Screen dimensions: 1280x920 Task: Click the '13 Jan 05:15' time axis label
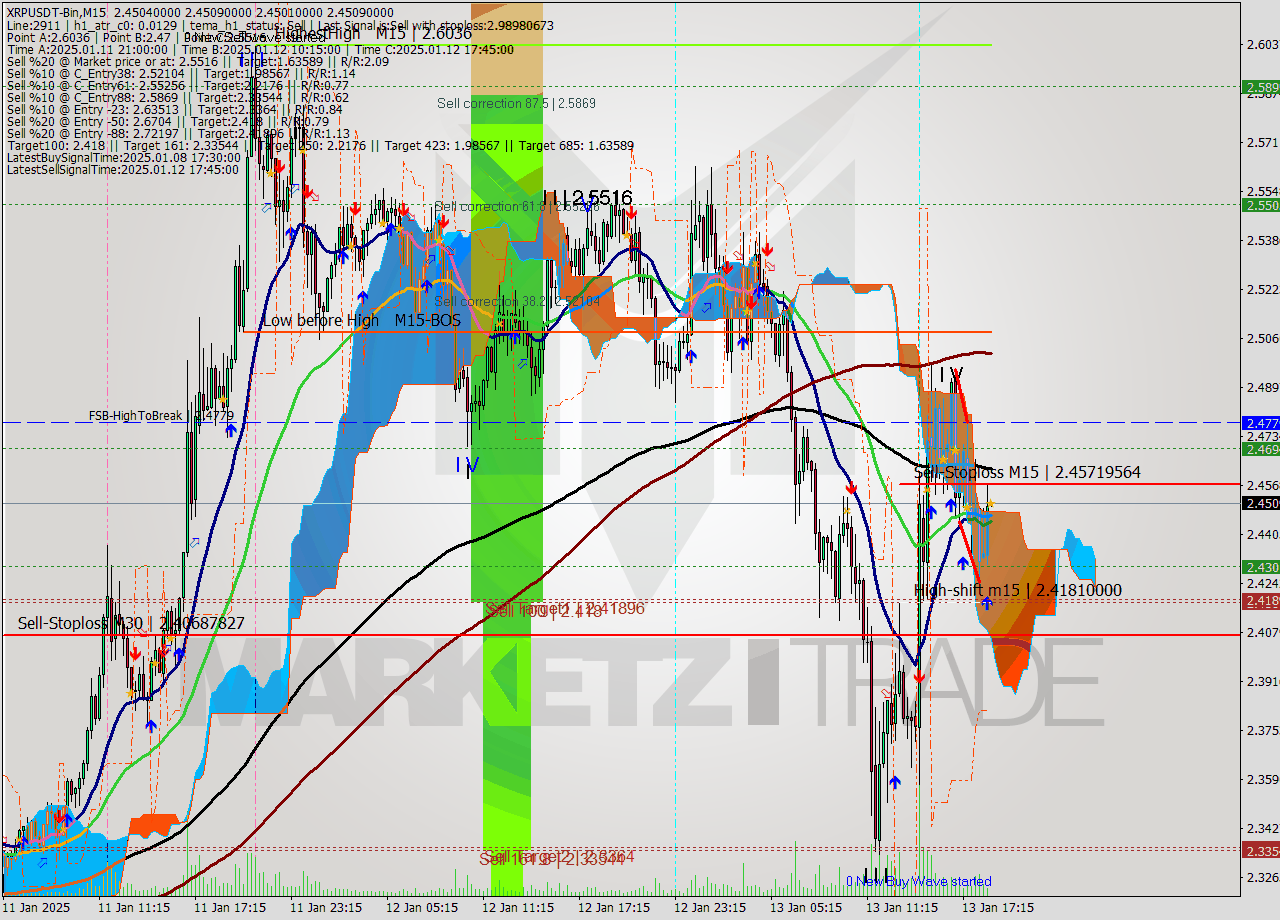click(x=806, y=908)
